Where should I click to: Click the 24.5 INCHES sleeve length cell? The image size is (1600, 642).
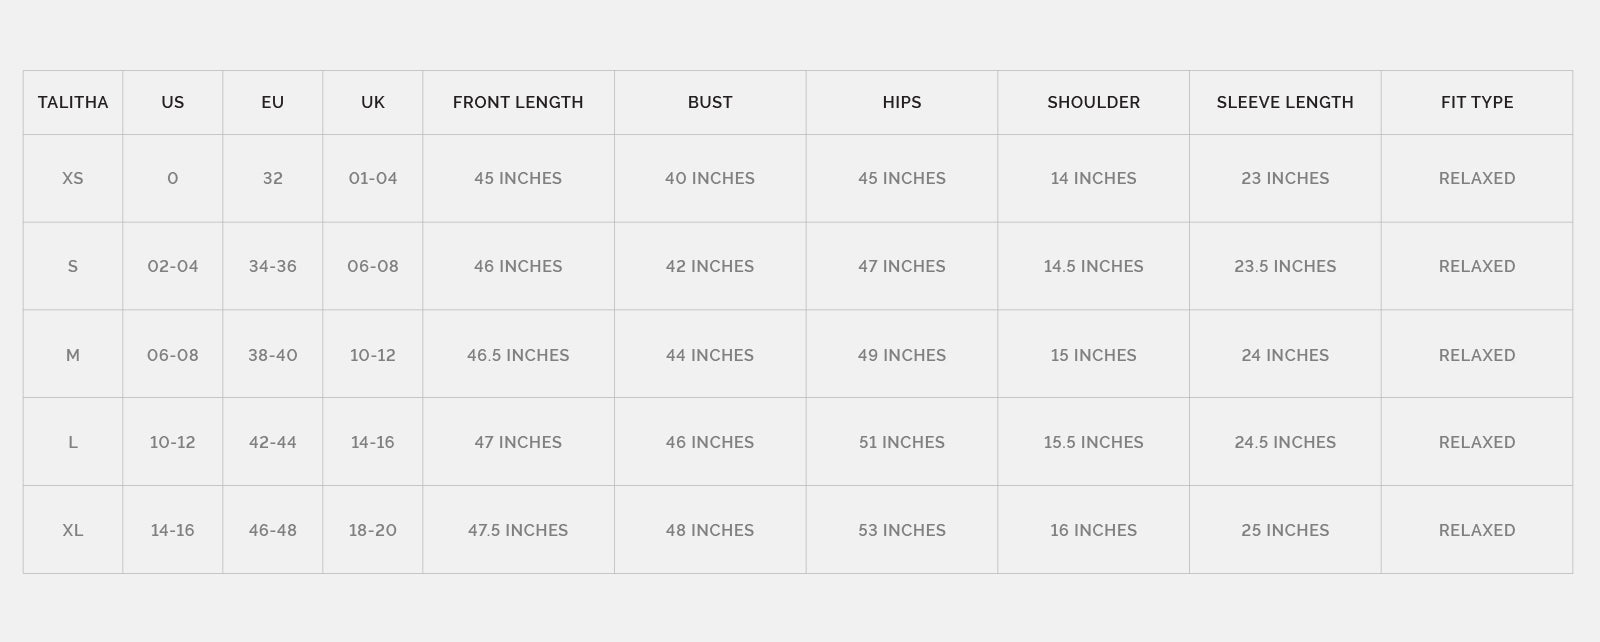point(1285,442)
